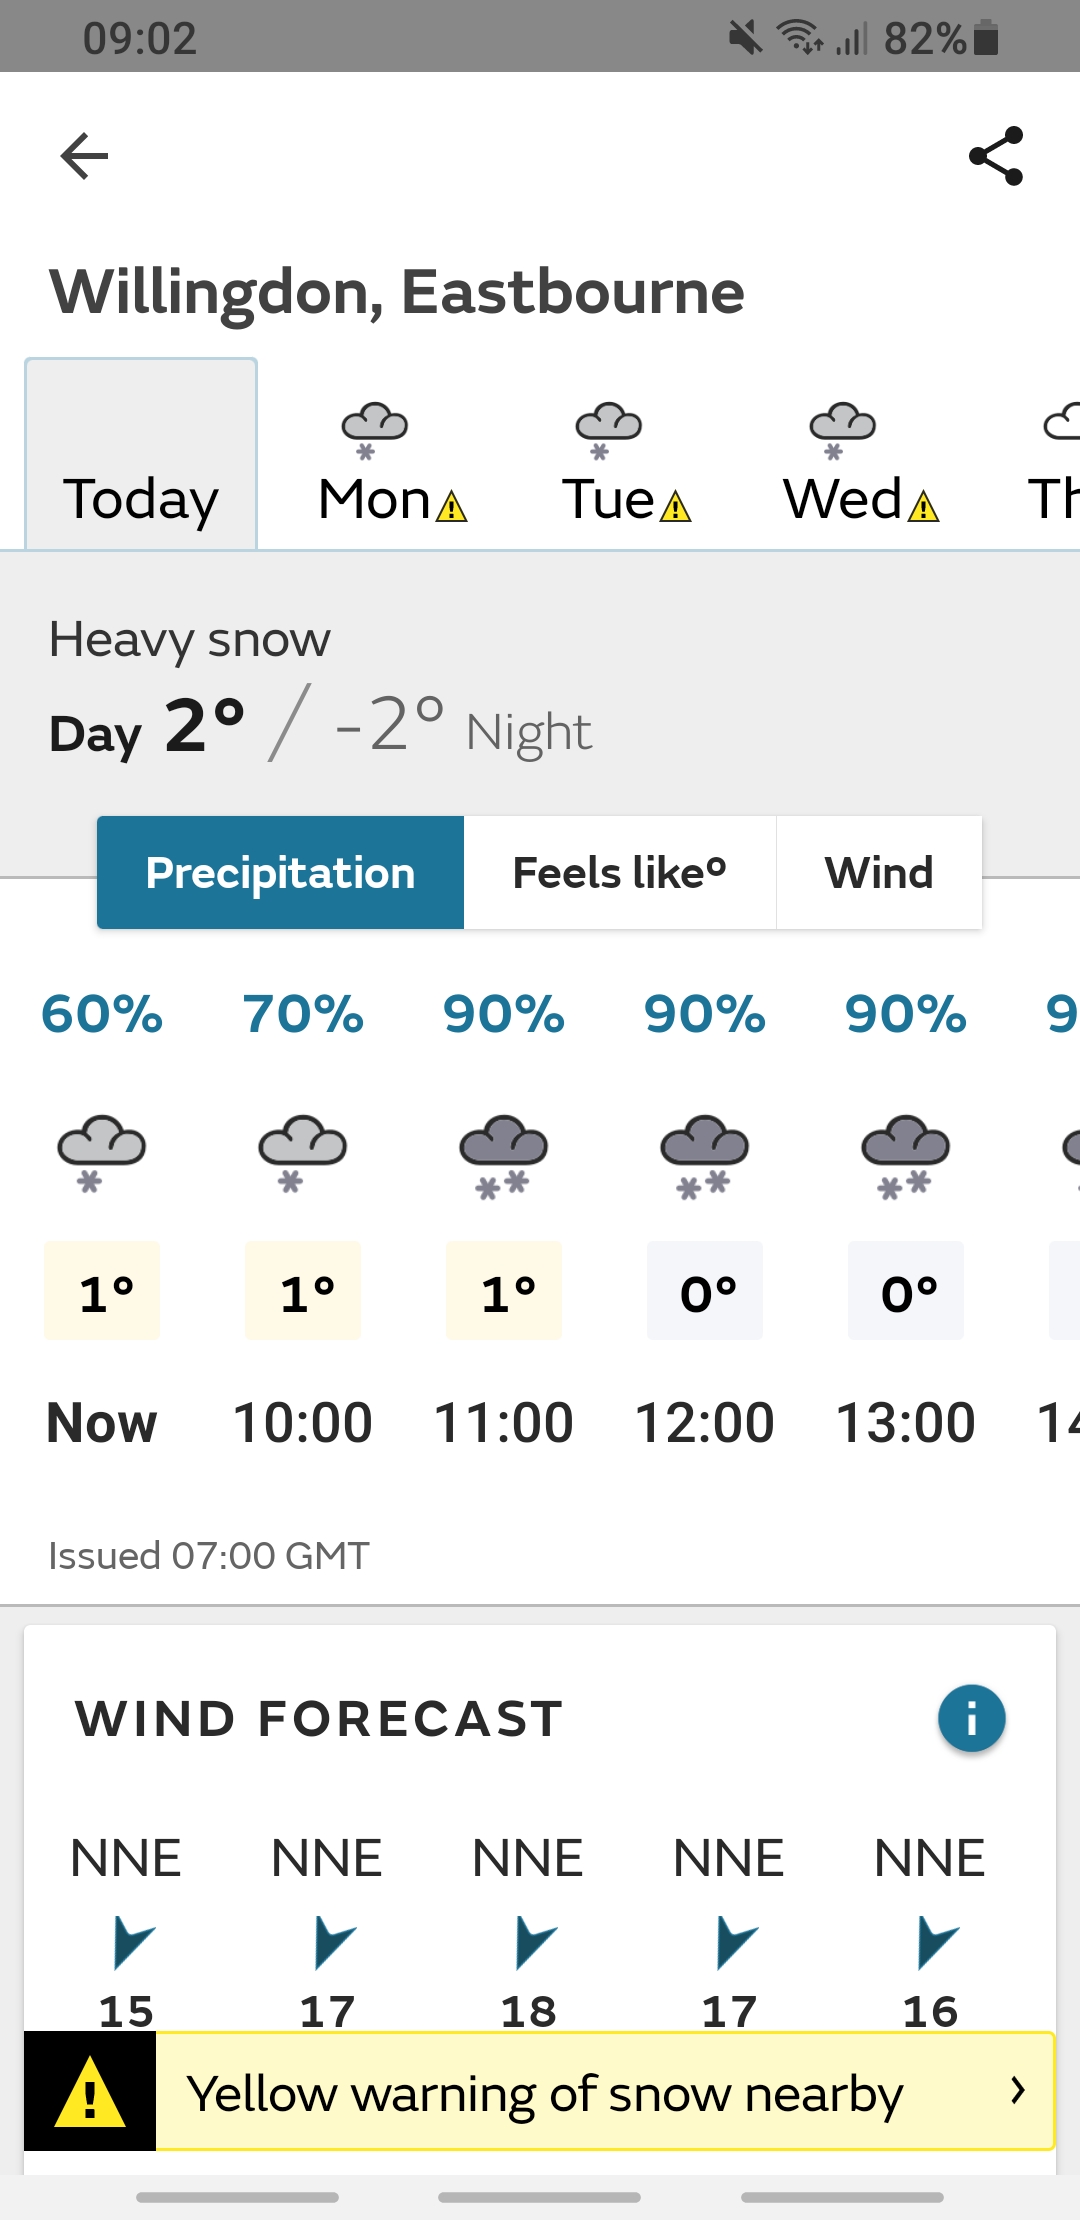This screenshot has height=2220, width=1080.
Task: Tap the Willingdon, Eastbourne location title
Action: [x=397, y=292]
